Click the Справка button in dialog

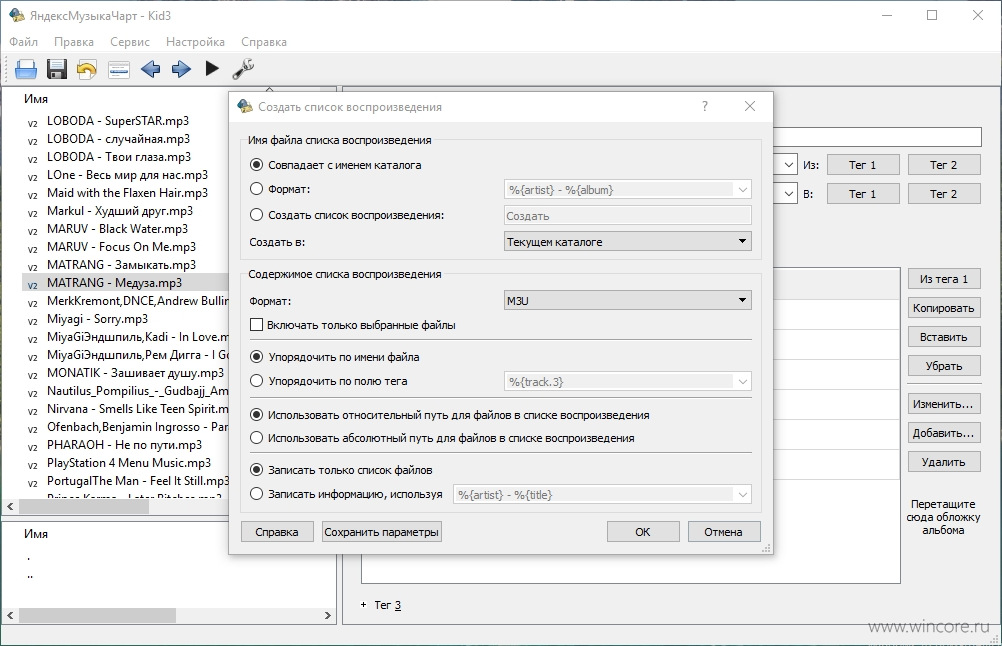277,532
